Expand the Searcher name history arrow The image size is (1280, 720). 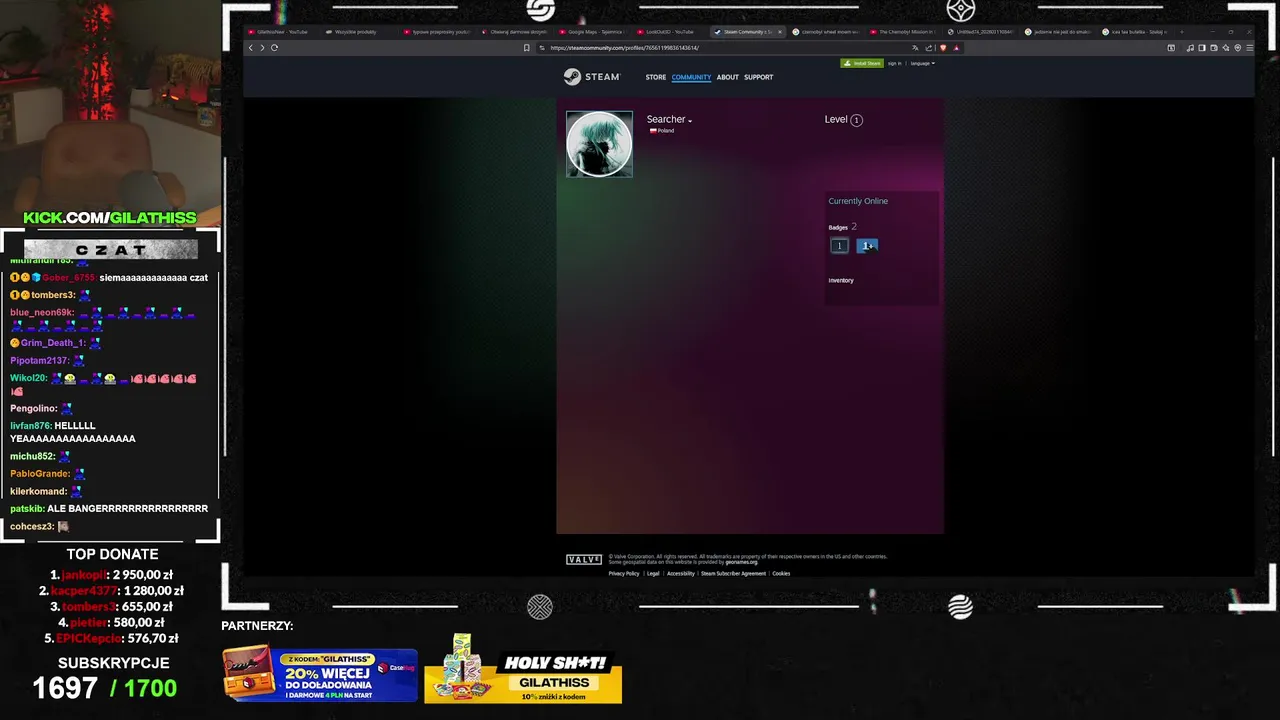[x=690, y=121]
